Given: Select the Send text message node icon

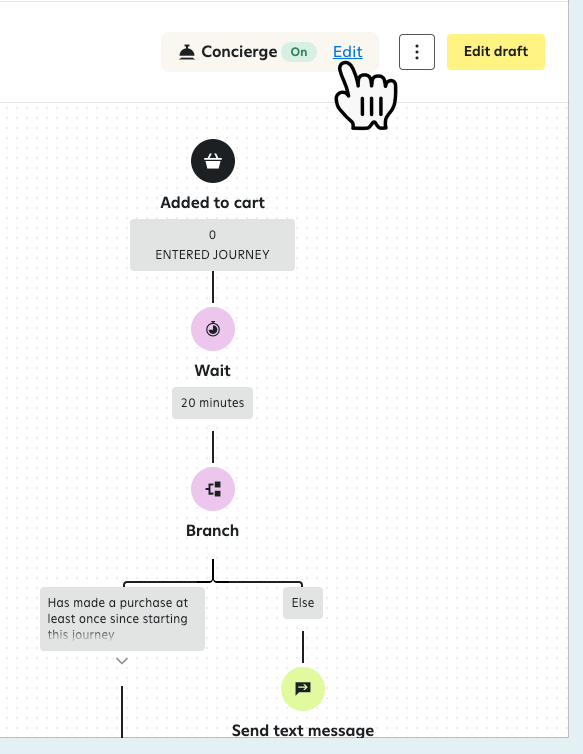Looking at the screenshot, I should tap(303, 689).
